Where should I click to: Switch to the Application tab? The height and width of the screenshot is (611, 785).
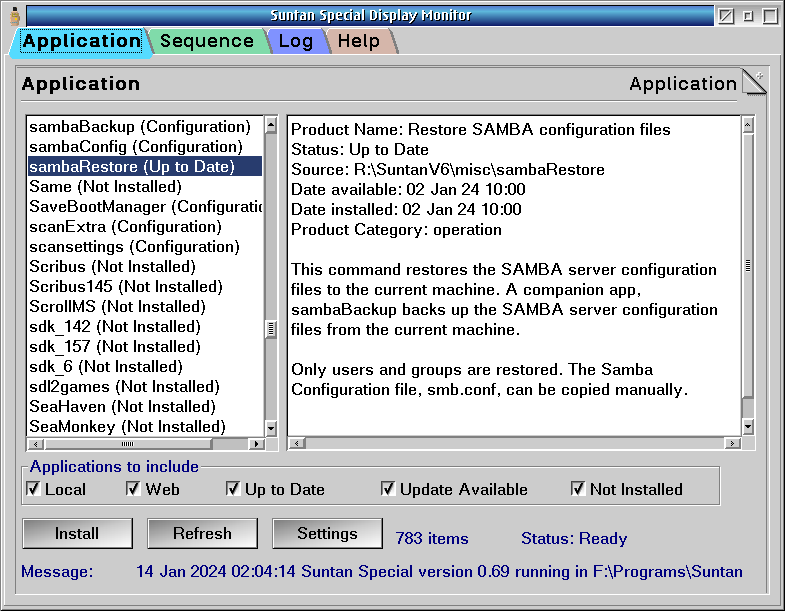click(82, 41)
